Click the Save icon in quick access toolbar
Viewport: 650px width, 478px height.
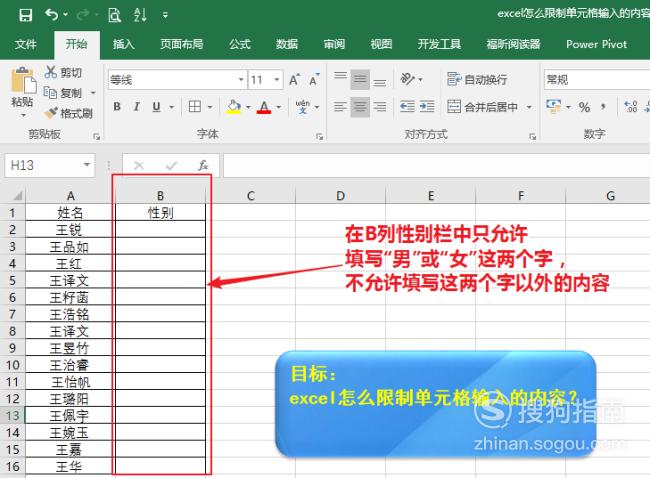click(26, 15)
